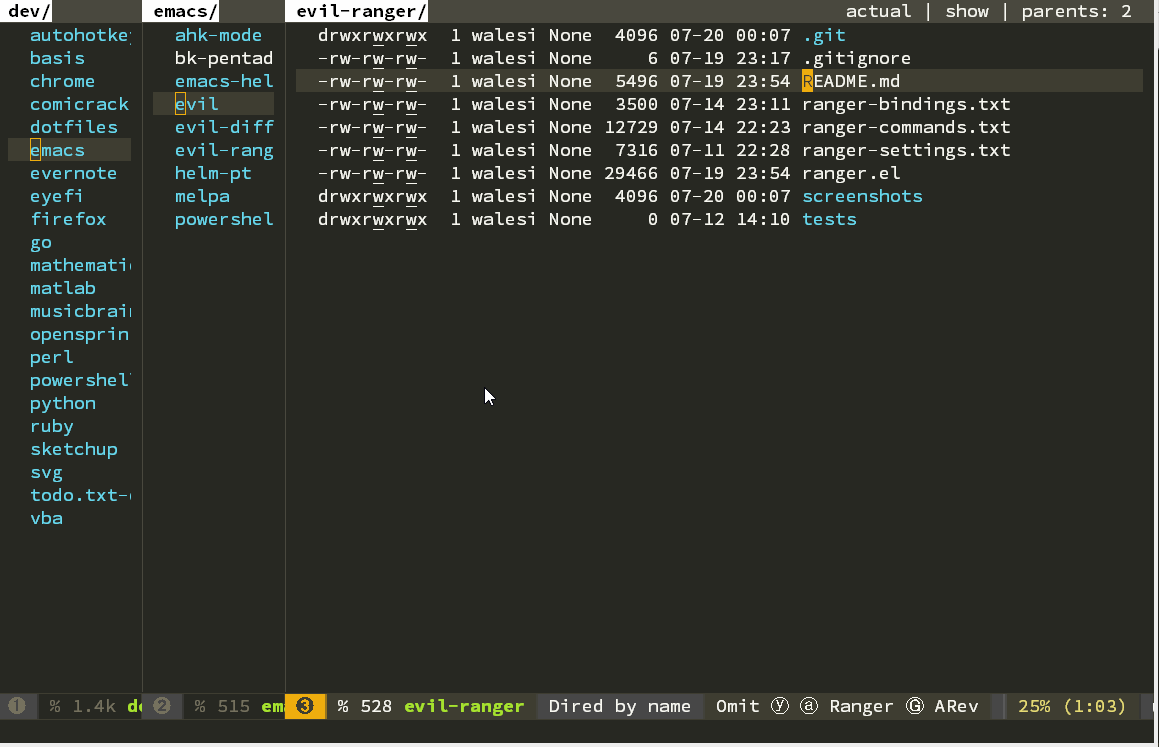
Task: Select dotfiles folder in dev pane
Action: tap(73, 126)
